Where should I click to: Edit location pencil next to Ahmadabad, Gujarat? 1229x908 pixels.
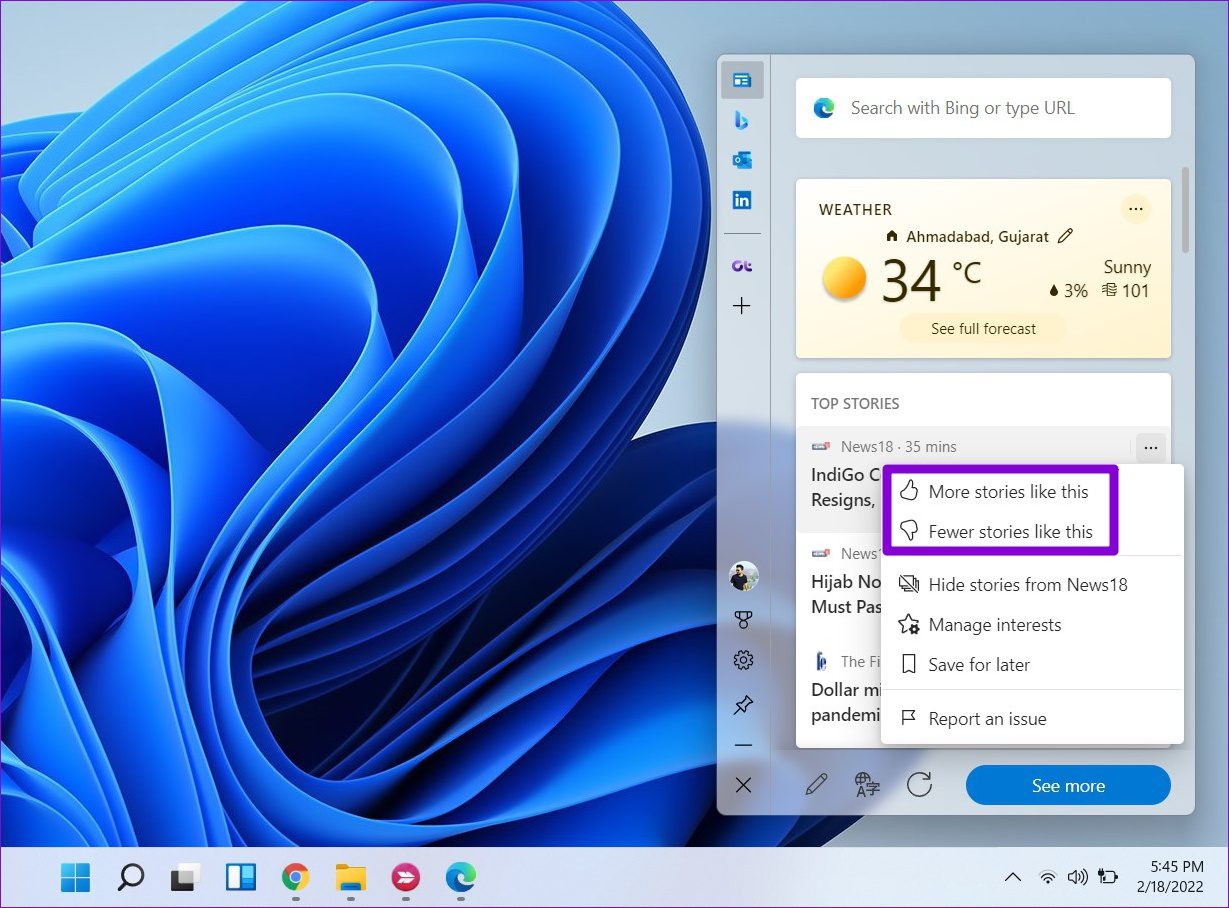pos(1065,236)
